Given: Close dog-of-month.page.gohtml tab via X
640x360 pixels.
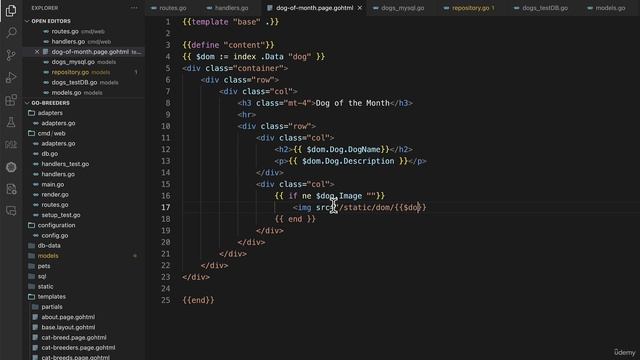Looking at the screenshot, I should (360, 8).
